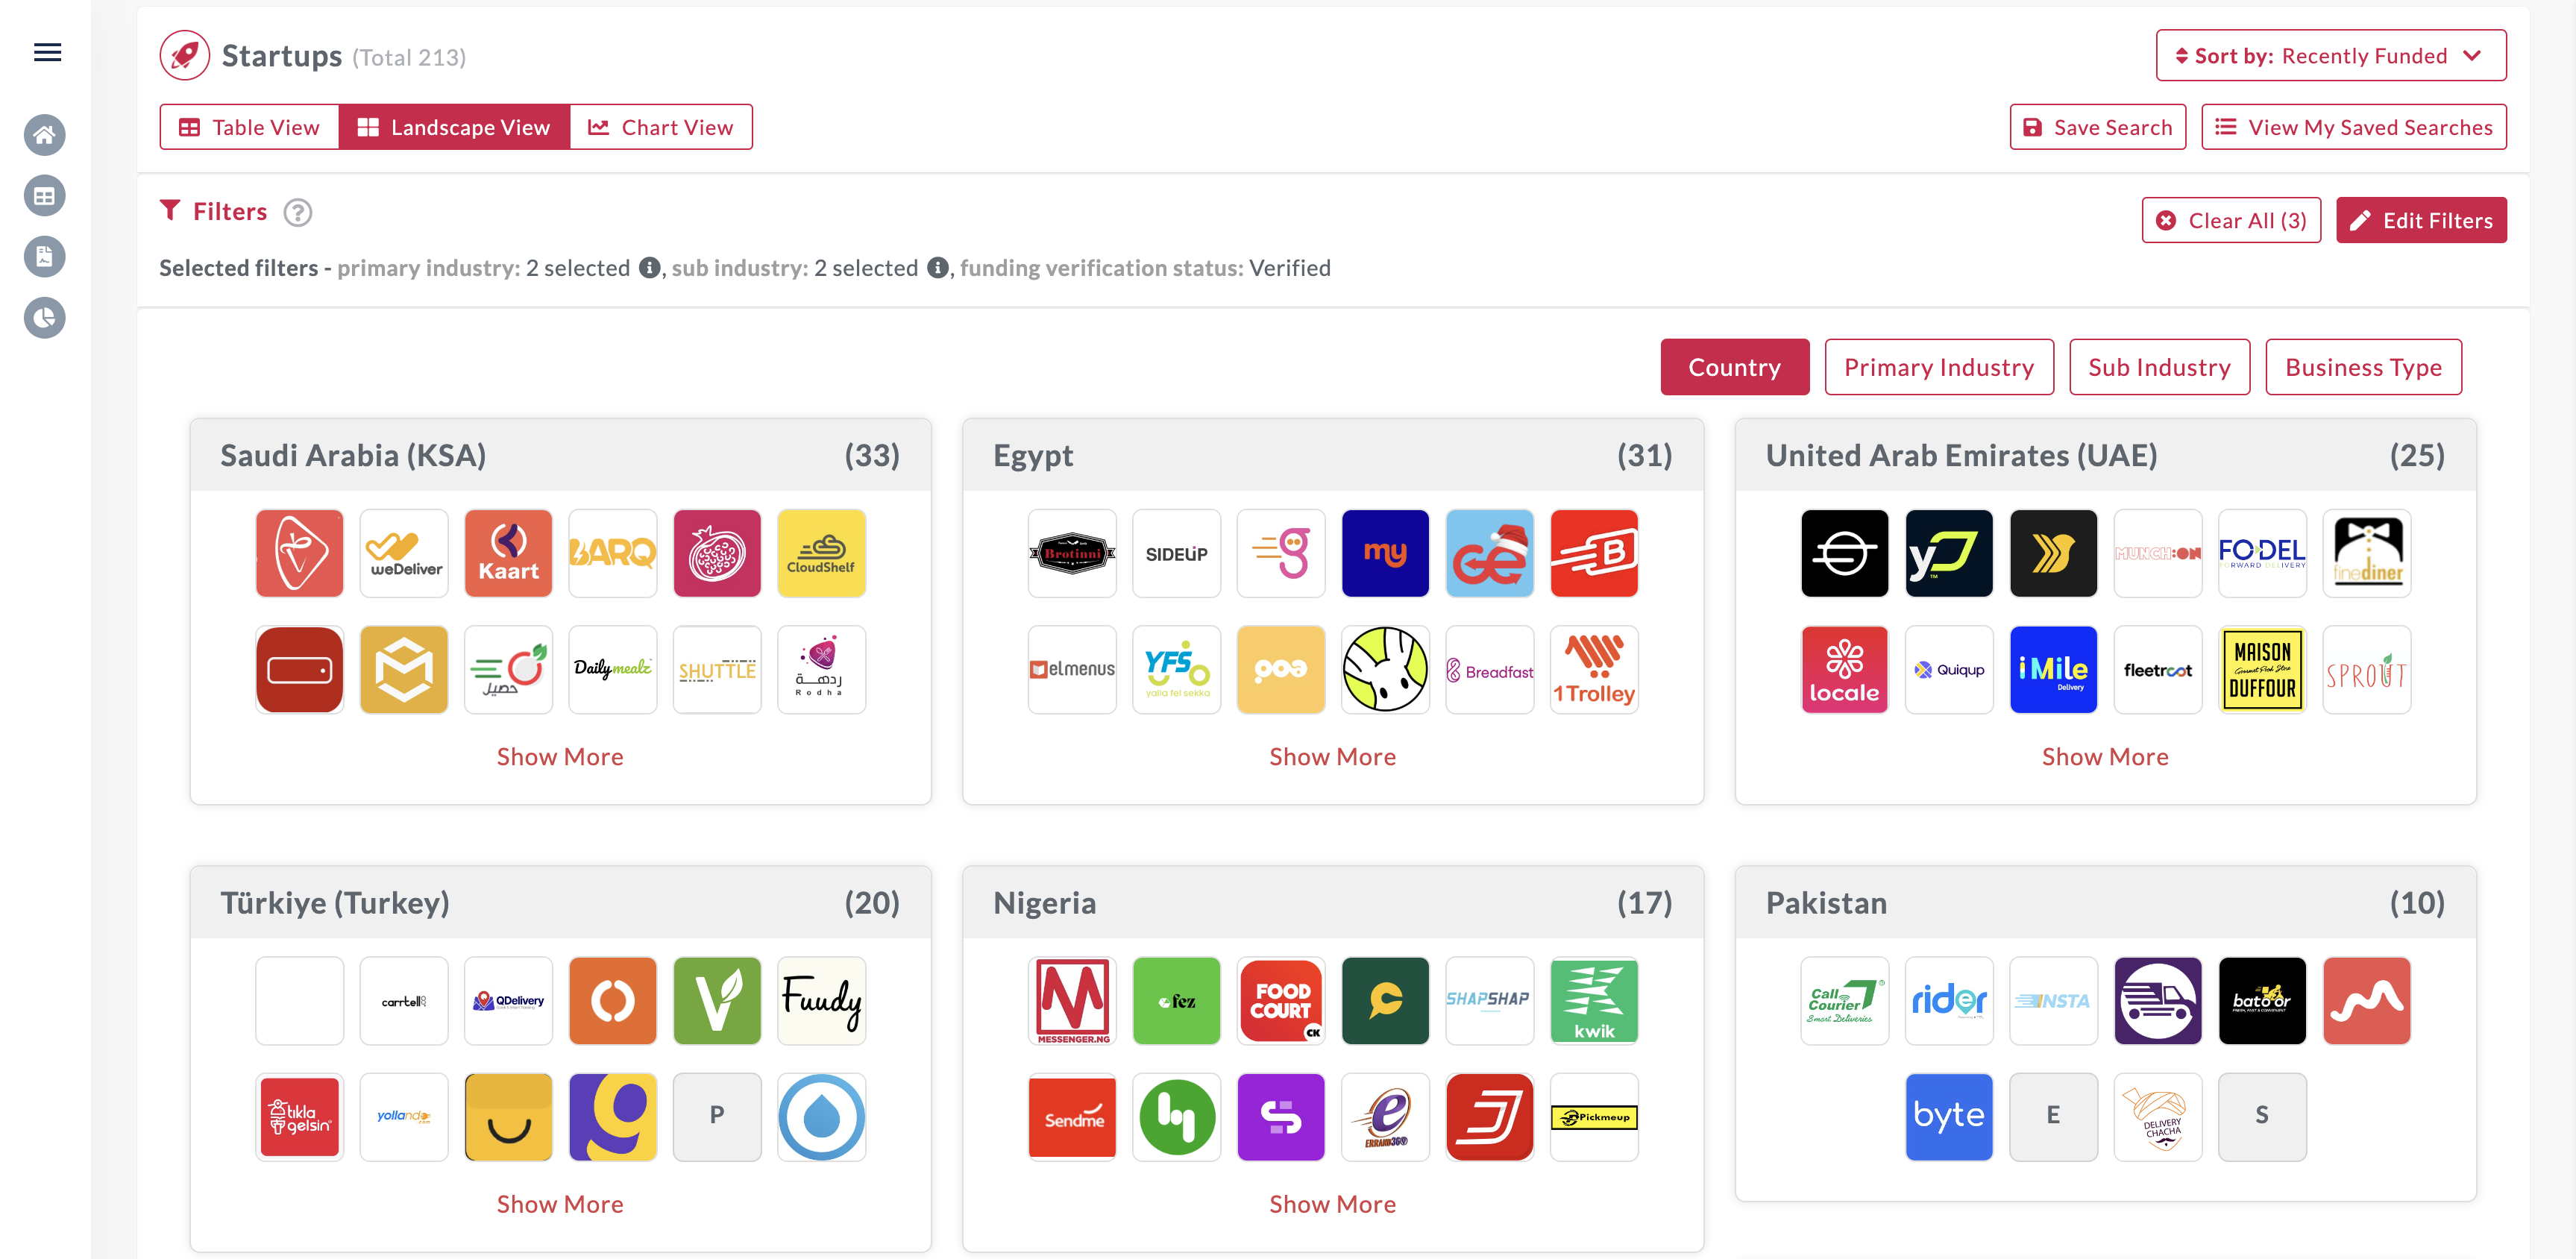Open the fleetroot startup logo
Image resolution: width=2576 pixels, height=1259 pixels.
click(2158, 669)
